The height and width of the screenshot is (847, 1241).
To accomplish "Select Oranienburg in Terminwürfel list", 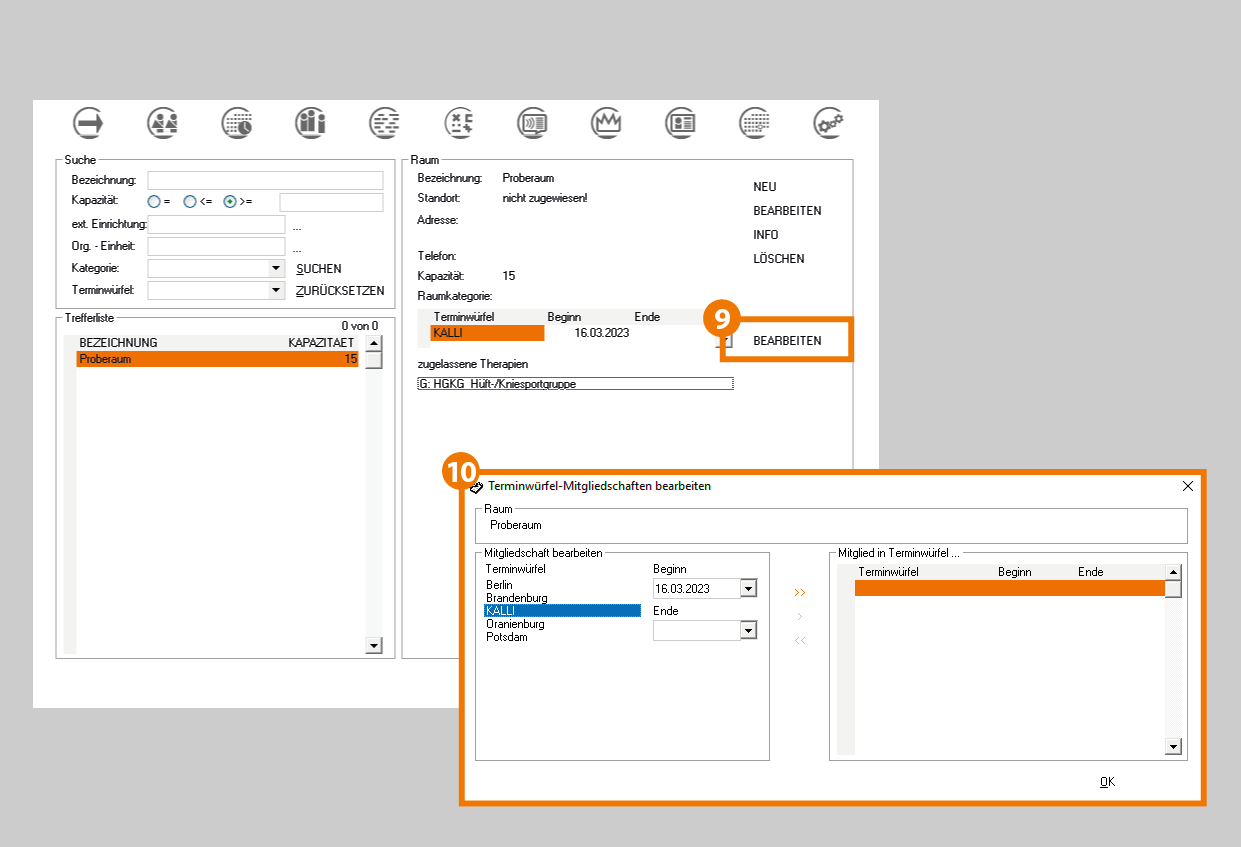I will pyautogui.click(x=515, y=624).
